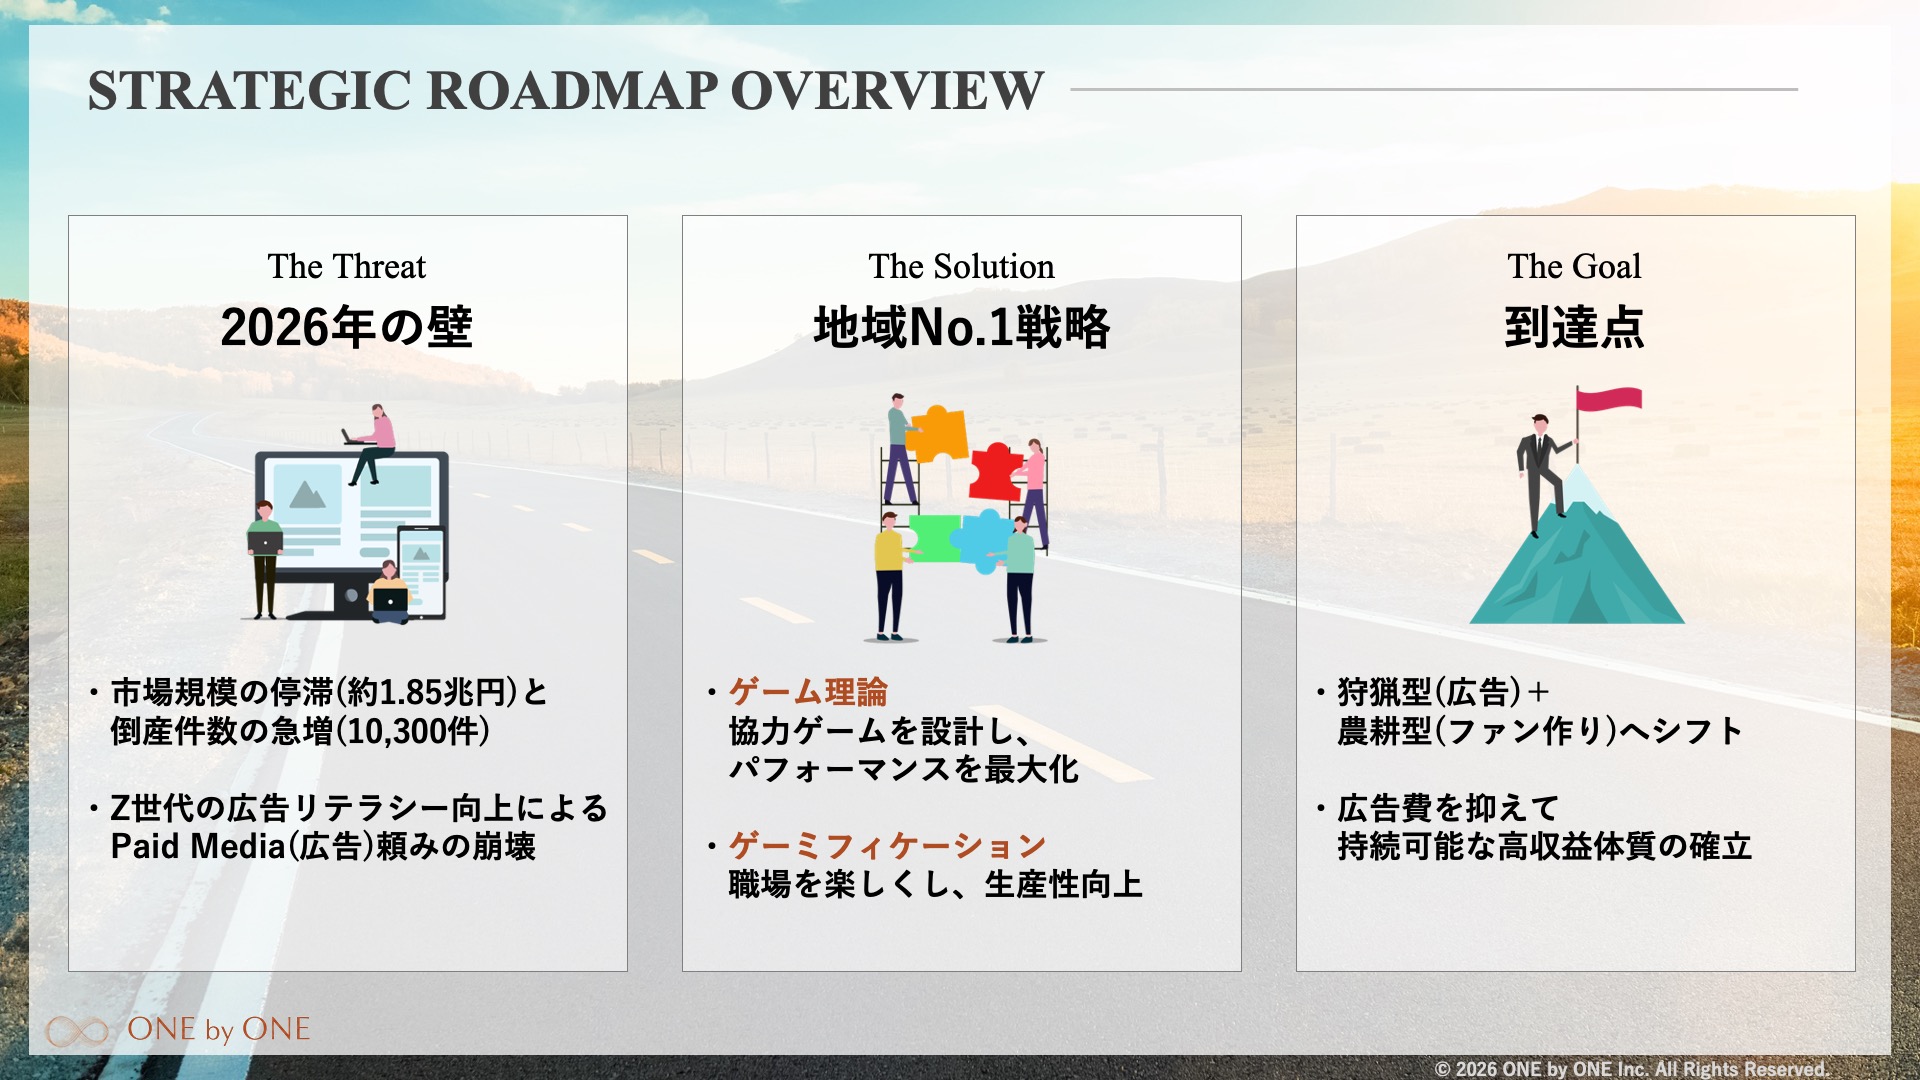
Task: Select the '地域No.1戦略' heading
Action: [x=961, y=327]
